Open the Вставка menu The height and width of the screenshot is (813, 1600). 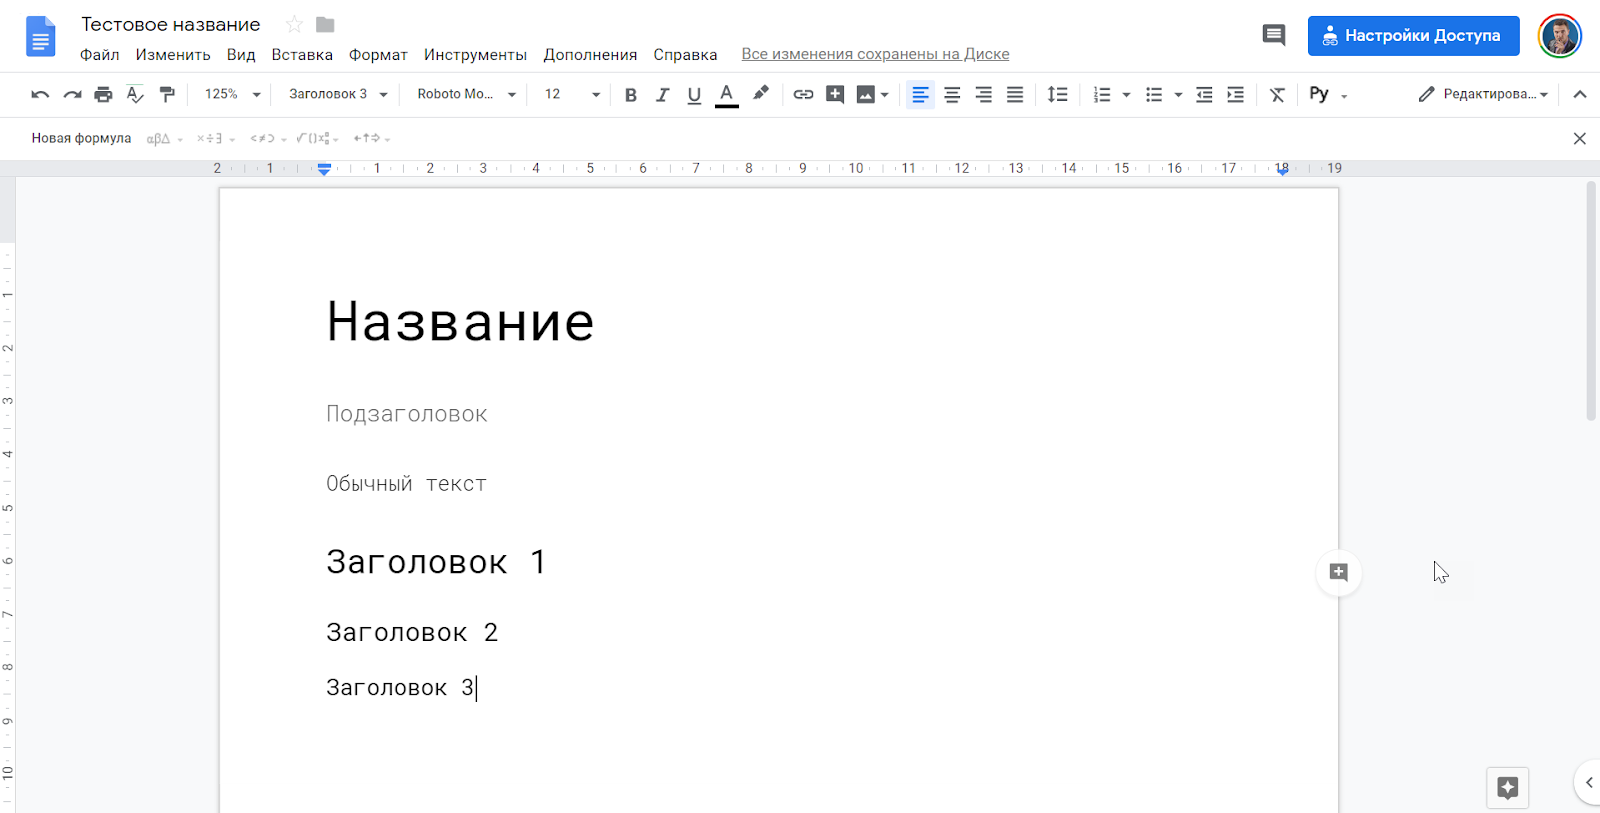(x=302, y=54)
